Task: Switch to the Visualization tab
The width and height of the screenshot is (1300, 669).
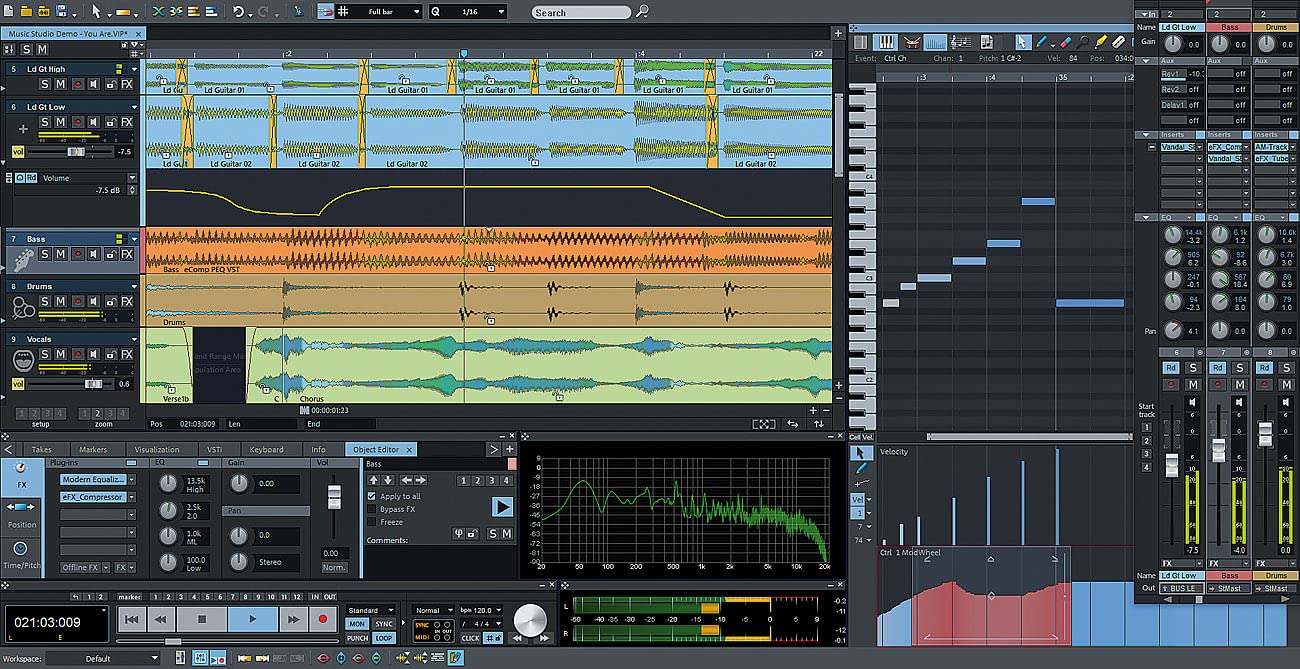Action: tap(156, 449)
